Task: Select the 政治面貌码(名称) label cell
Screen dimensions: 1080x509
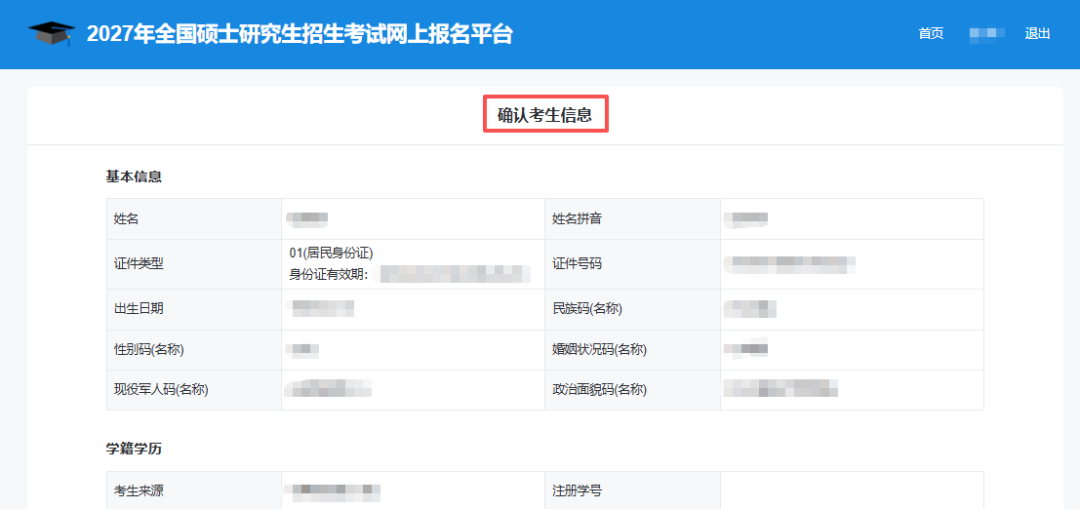Action: (632, 390)
